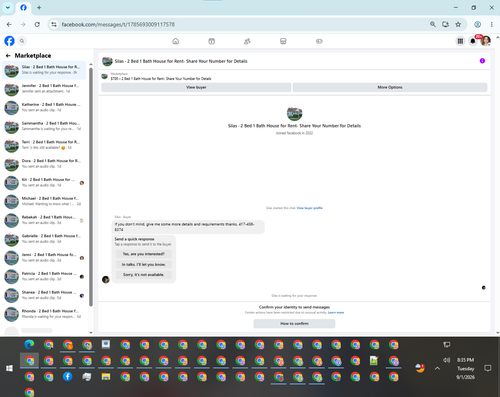View site information icon in address bar
Image resolution: width=500 pixels, height=397 pixels.
coord(54,24)
